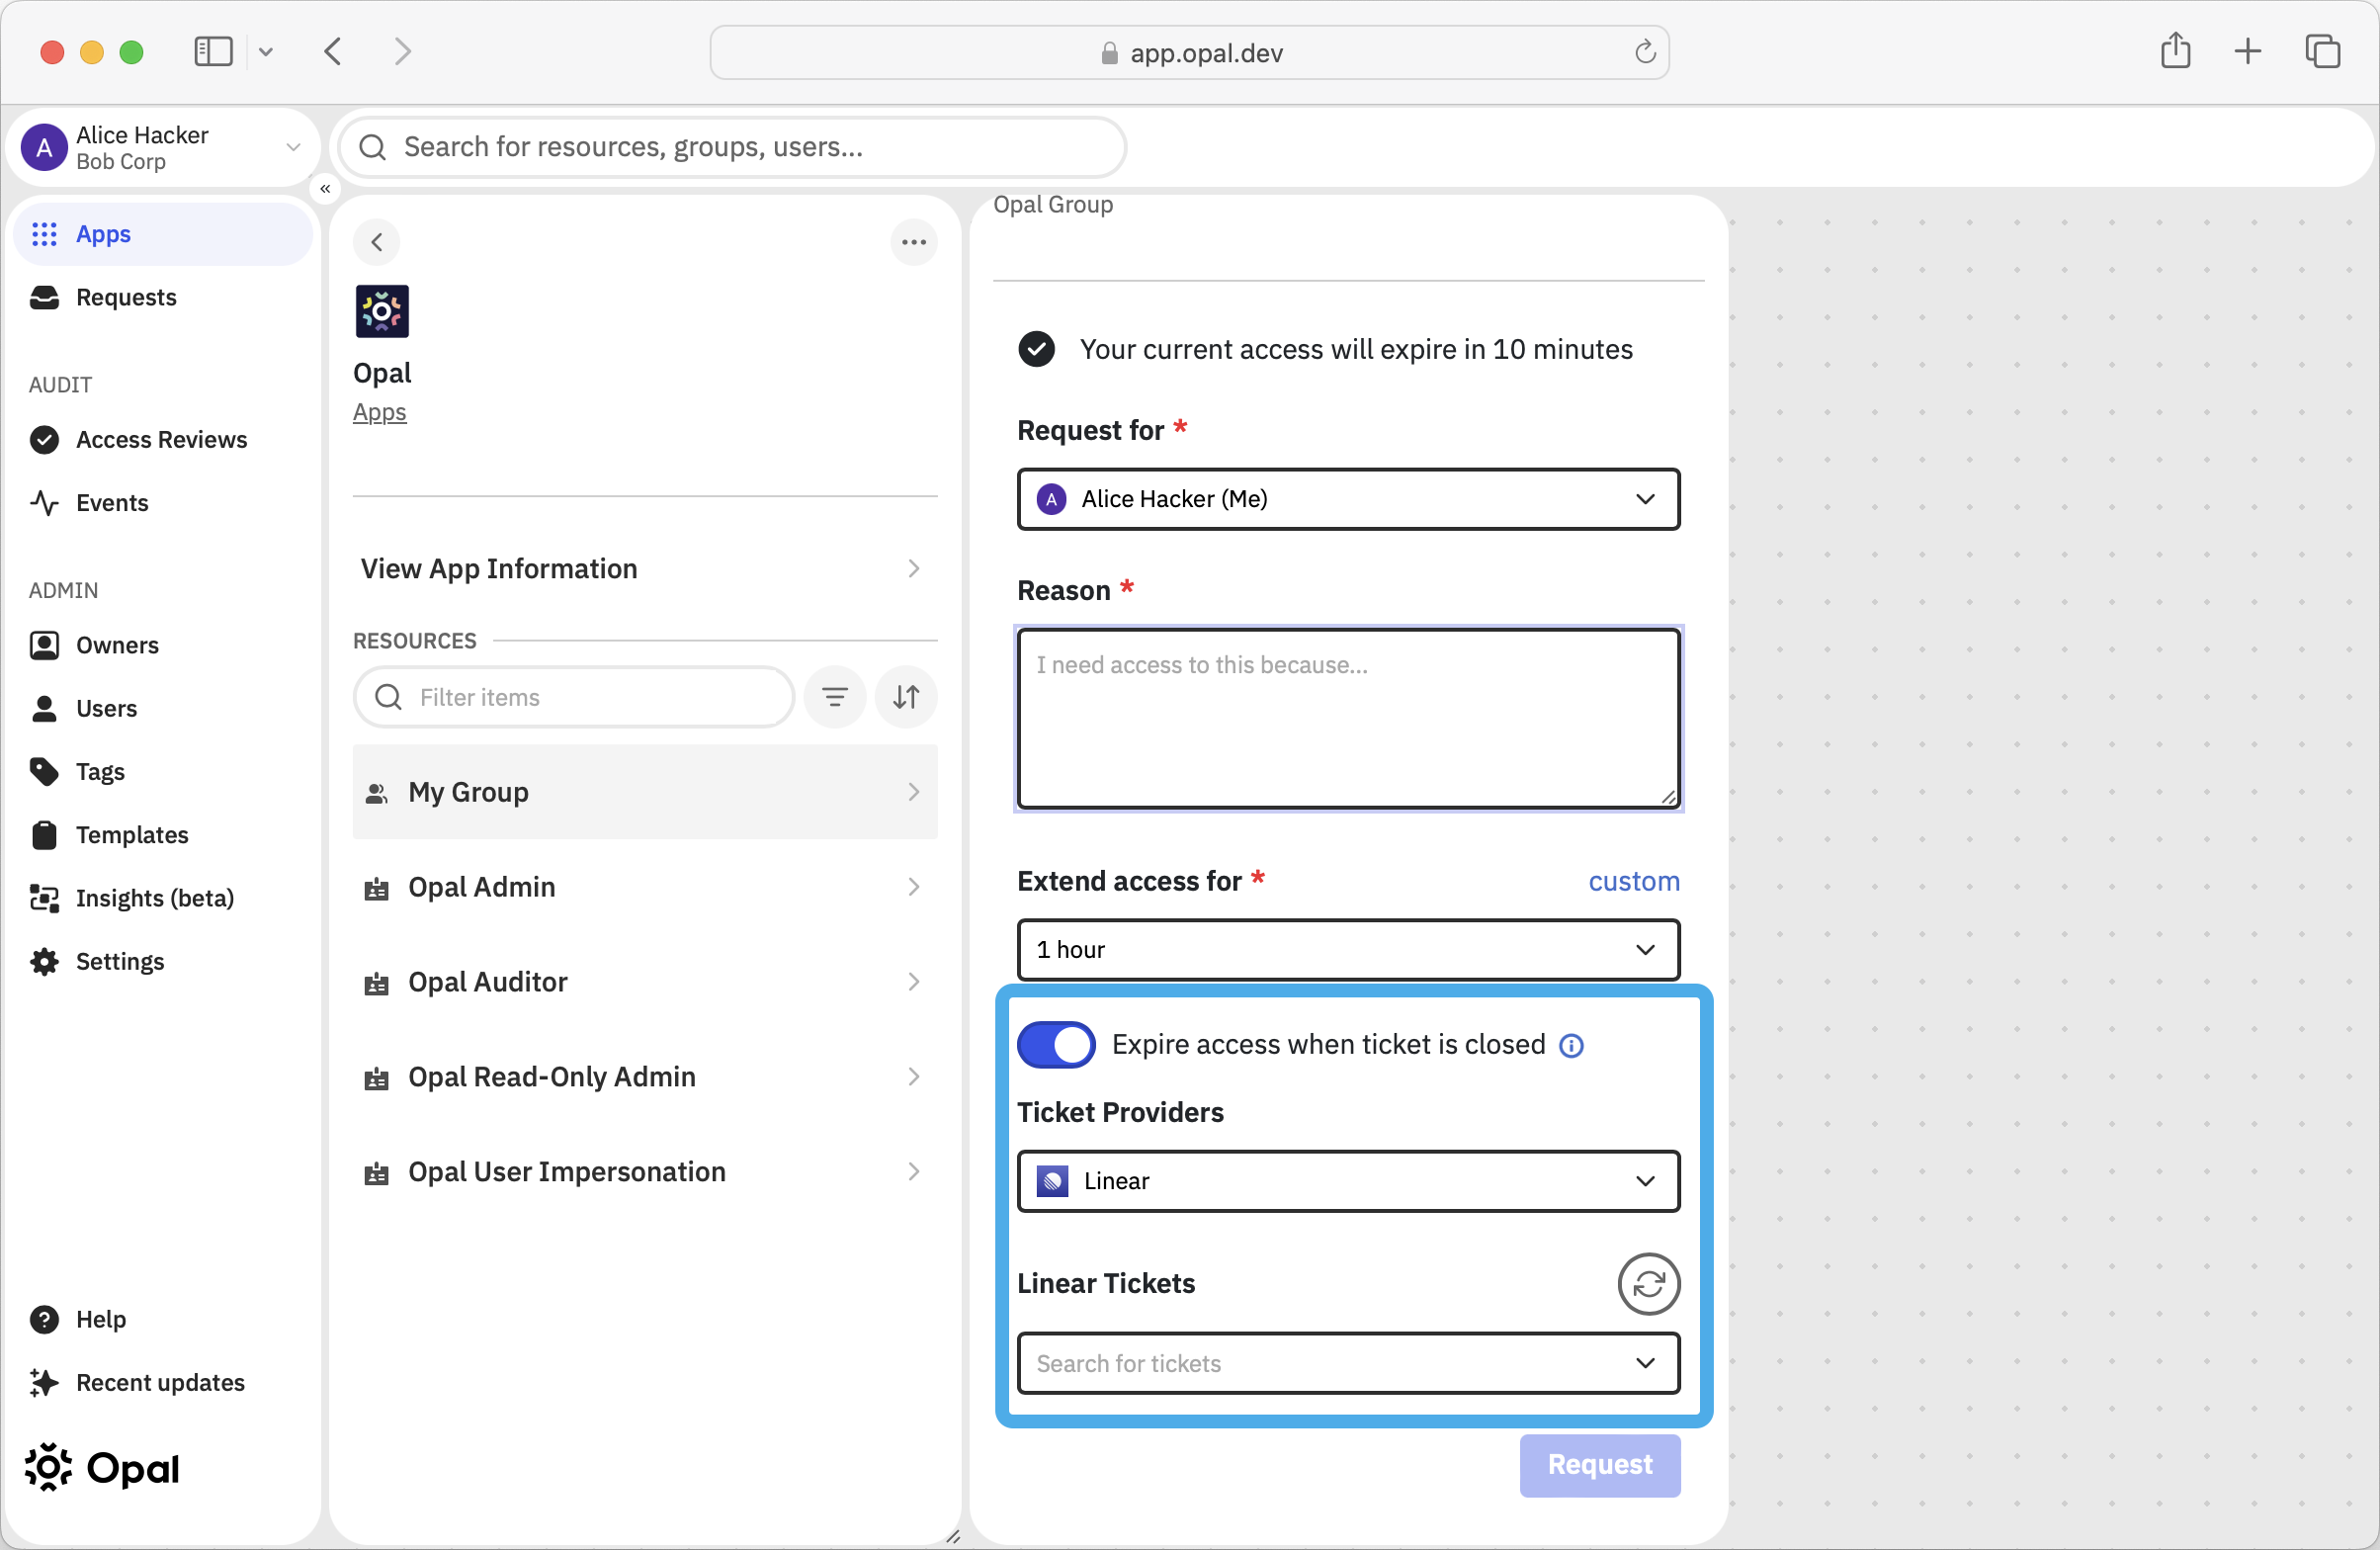Viewport: 2380px width, 1550px height.
Task: Click the Filter items field
Action: 573,697
